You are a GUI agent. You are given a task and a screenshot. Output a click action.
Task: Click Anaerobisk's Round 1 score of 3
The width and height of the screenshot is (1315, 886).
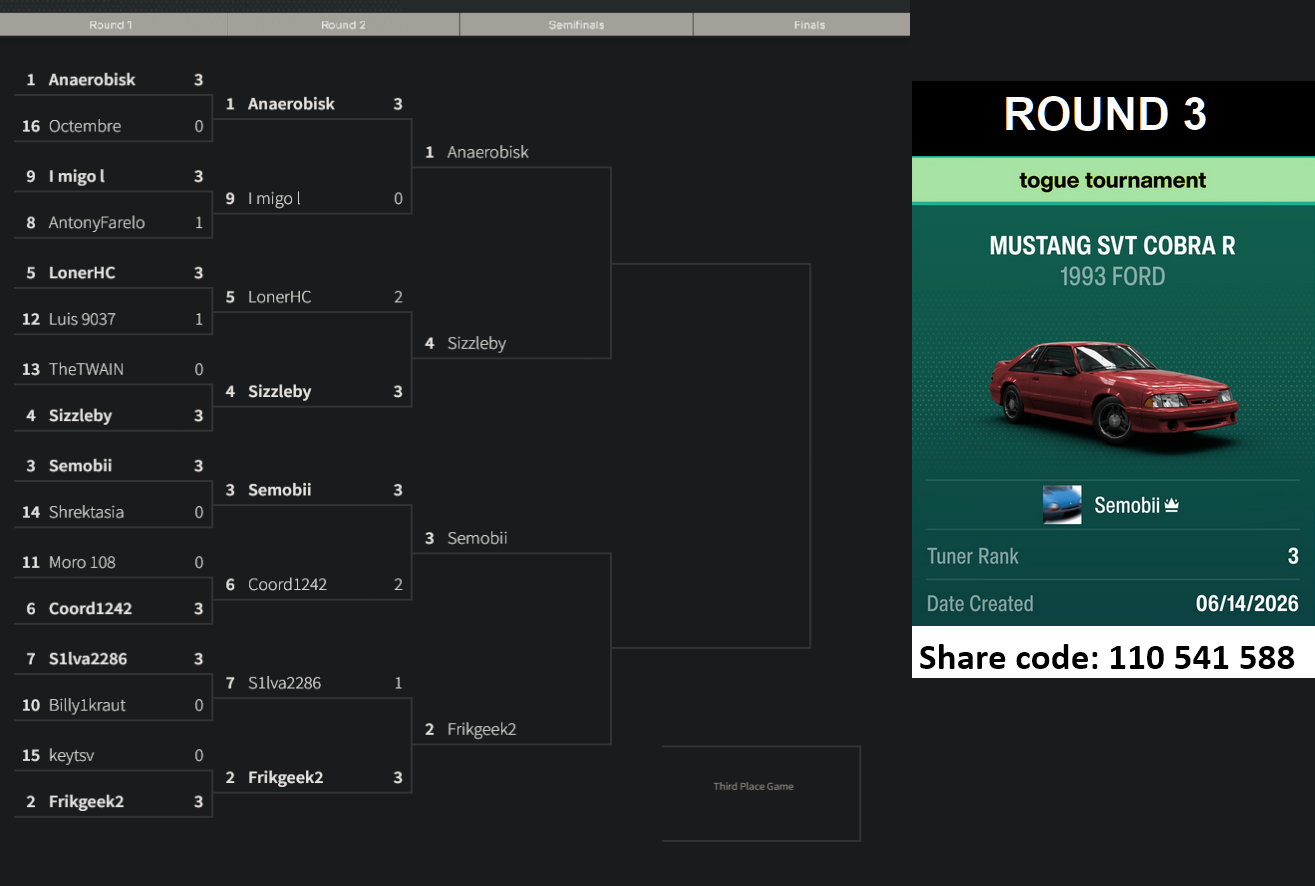(x=198, y=80)
